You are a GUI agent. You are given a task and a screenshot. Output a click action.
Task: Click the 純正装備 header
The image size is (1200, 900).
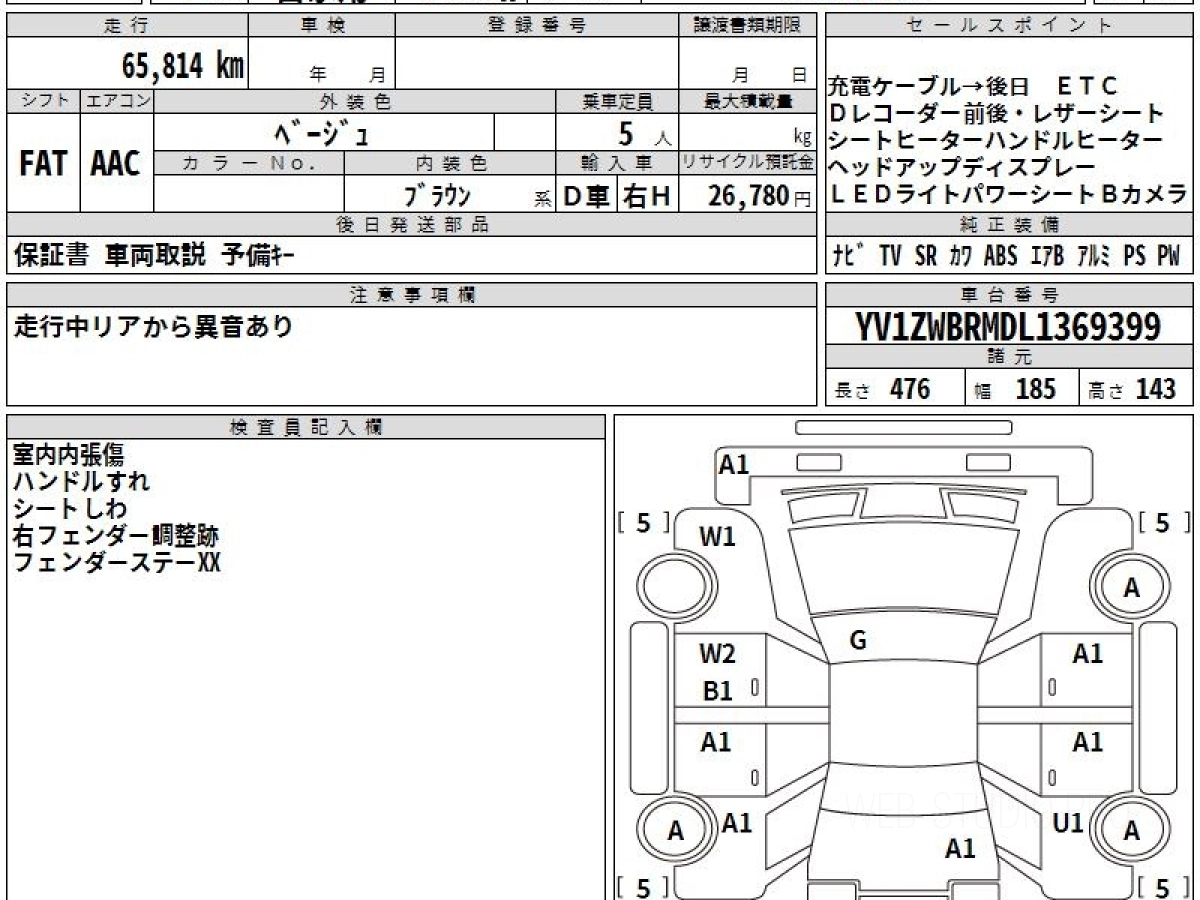coord(1009,225)
